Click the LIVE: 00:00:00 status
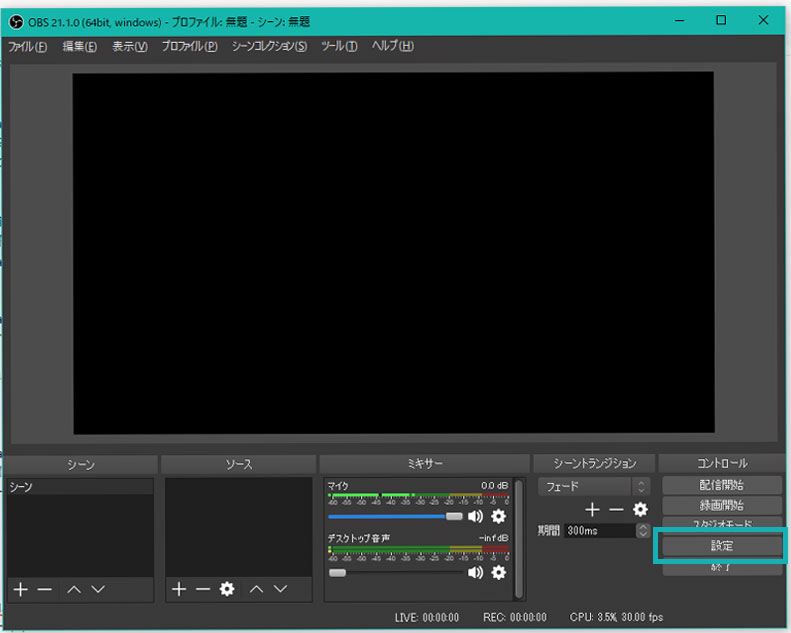This screenshot has width=791, height=633. pyautogui.click(x=427, y=617)
